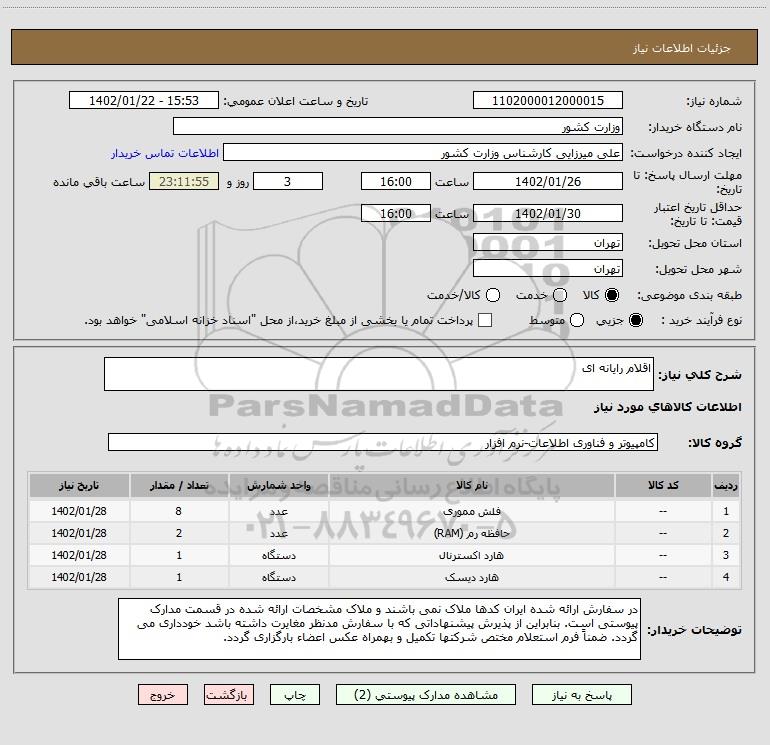Click the ردیف column header
The height and width of the screenshot is (745, 770).
726,485
